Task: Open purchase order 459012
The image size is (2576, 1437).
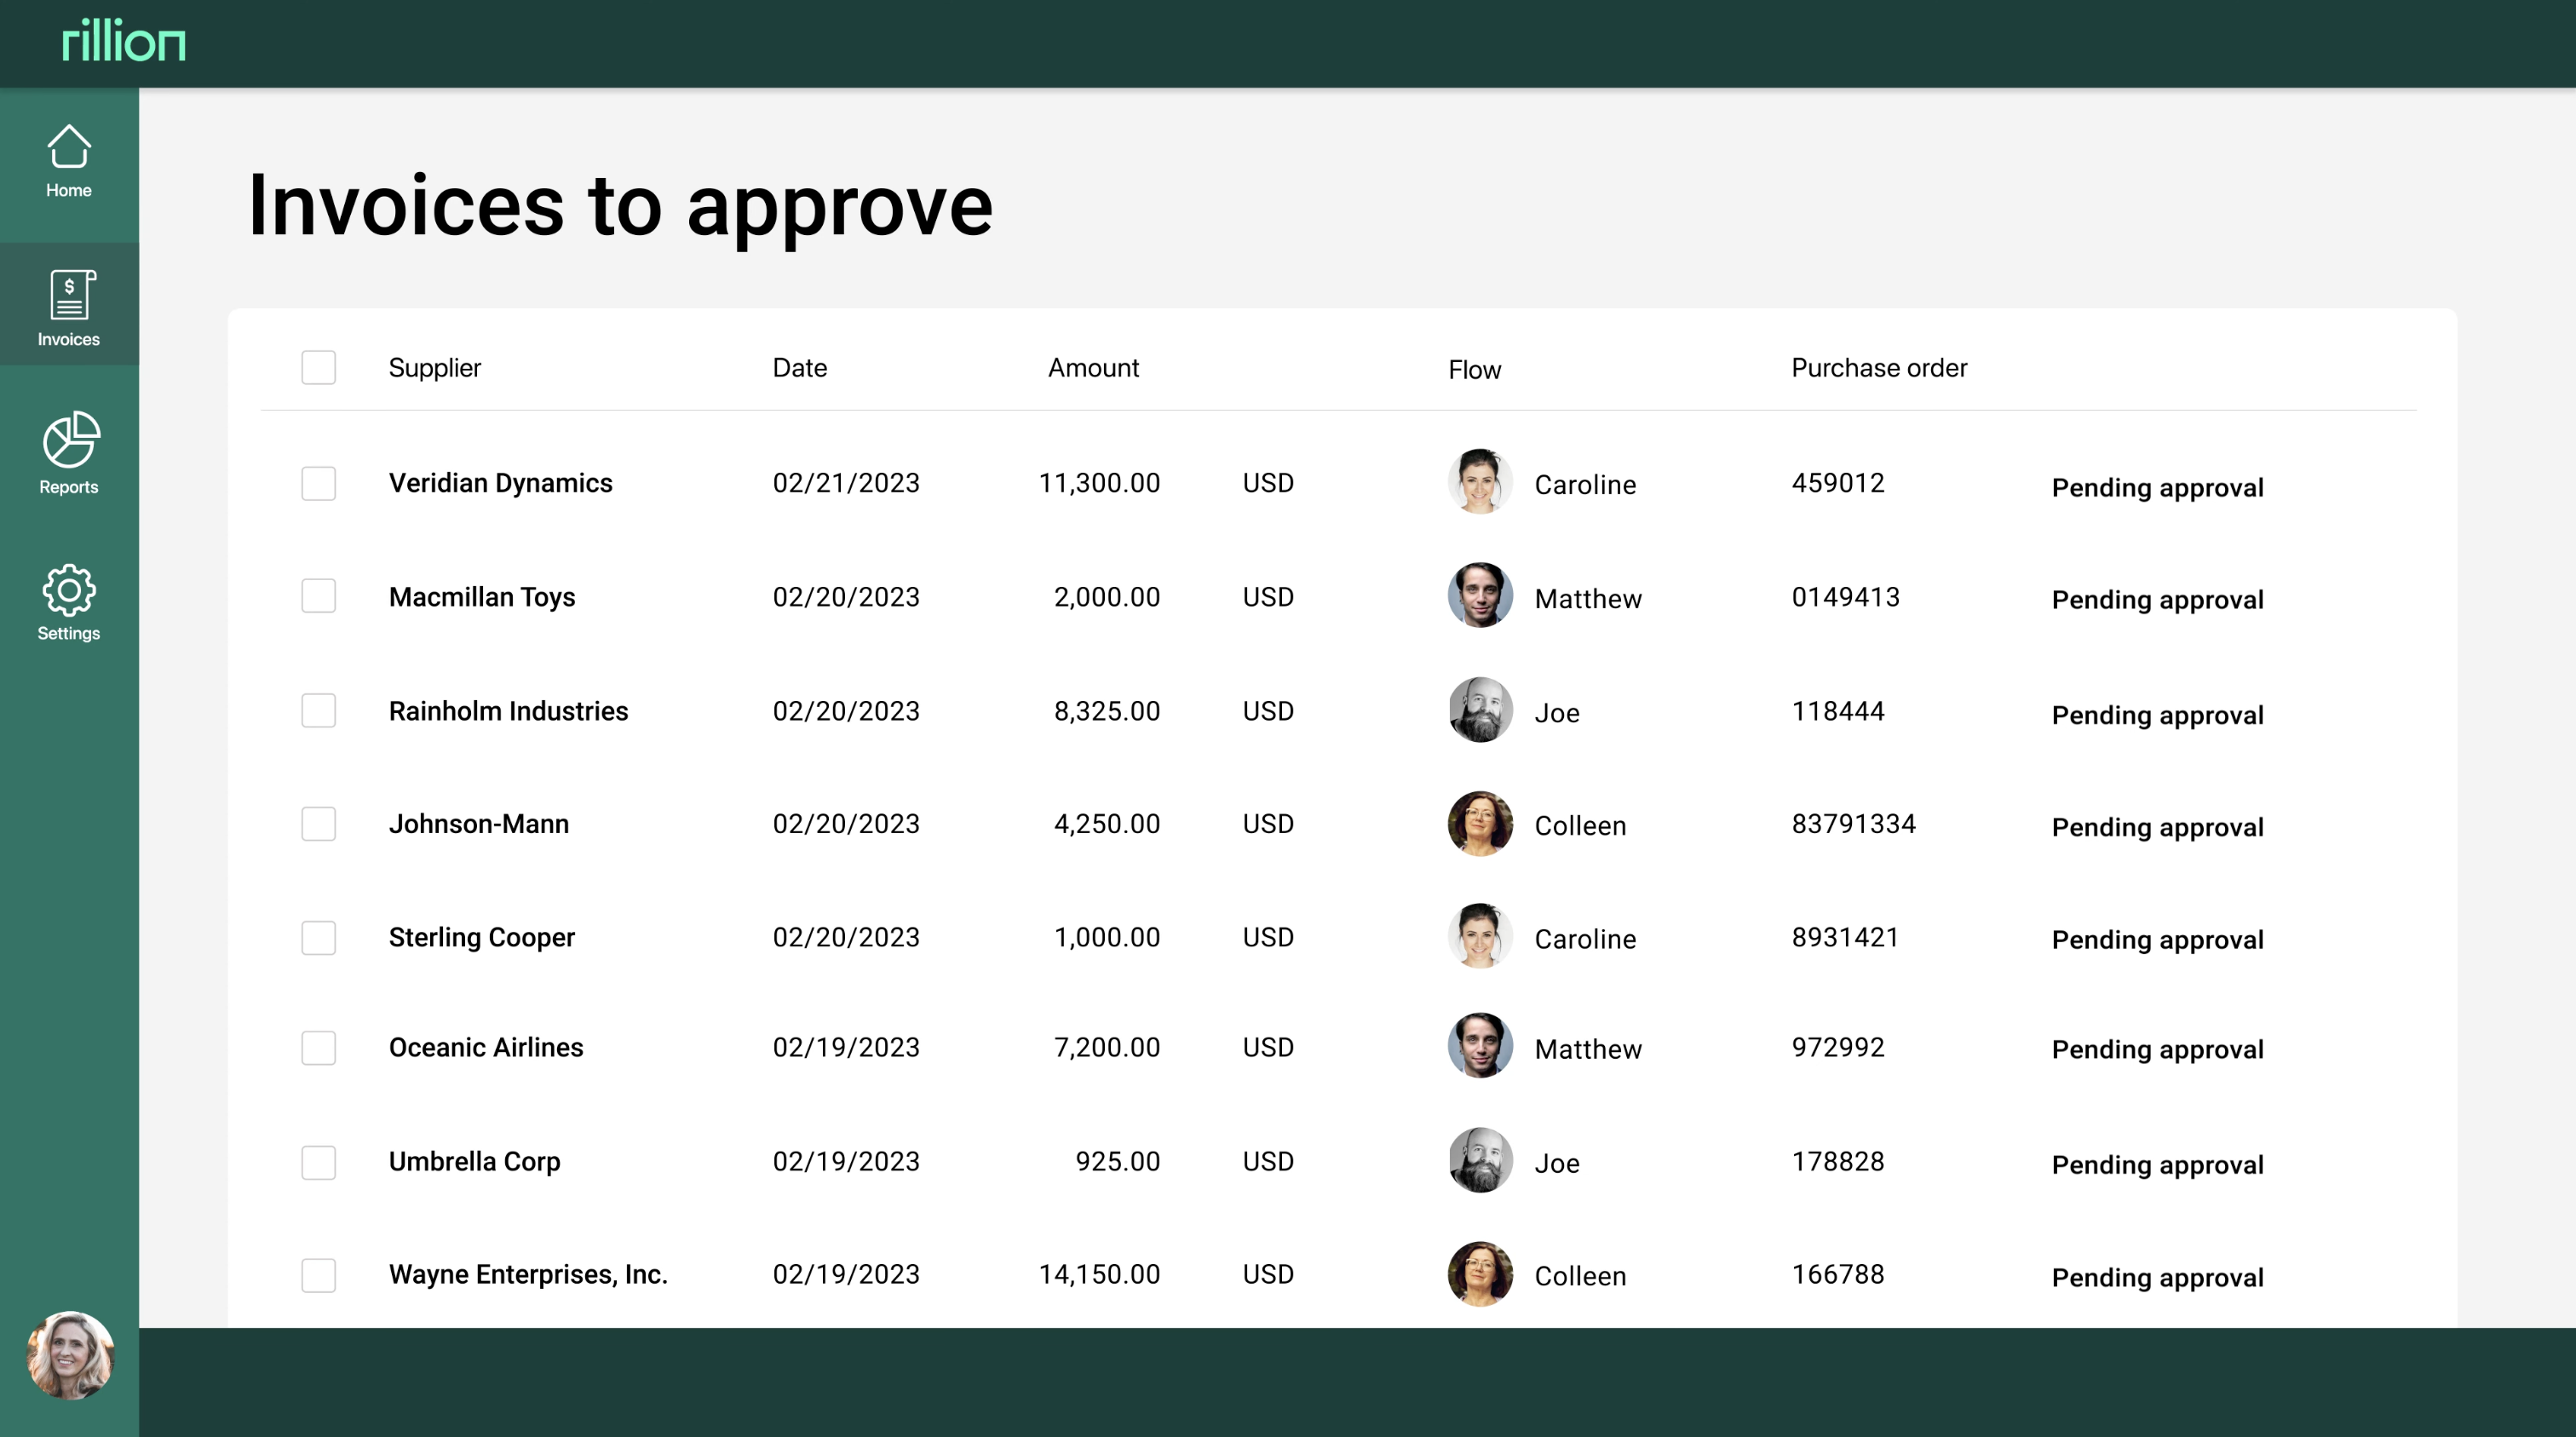Action: click(x=1837, y=482)
